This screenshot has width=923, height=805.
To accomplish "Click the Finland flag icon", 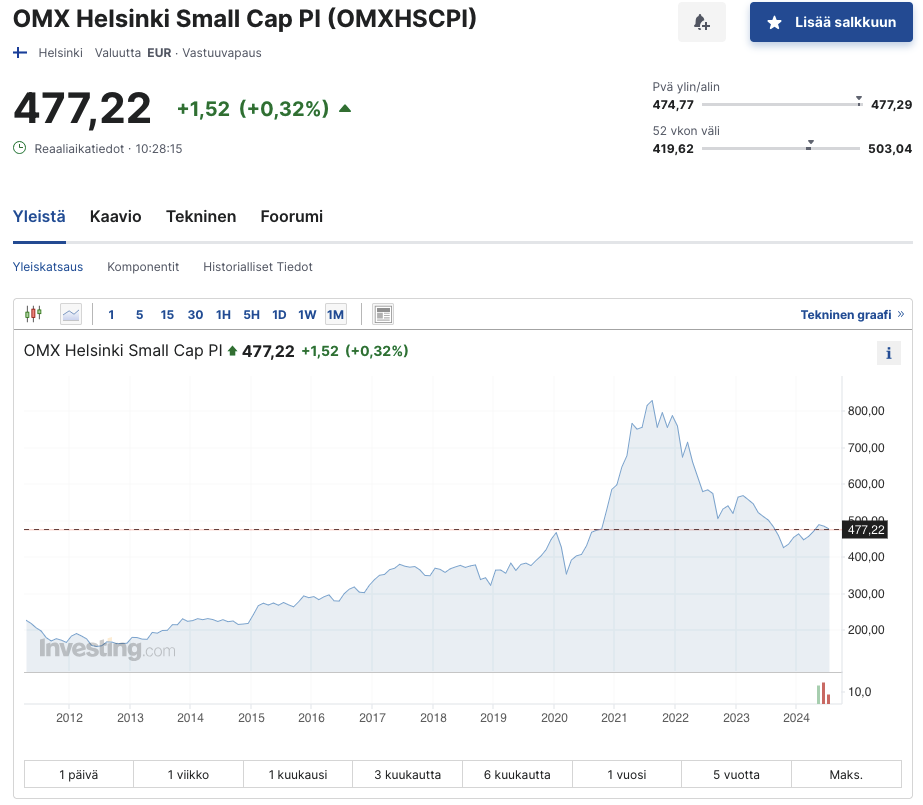I will pyautogui.click(x=20, y=52).
